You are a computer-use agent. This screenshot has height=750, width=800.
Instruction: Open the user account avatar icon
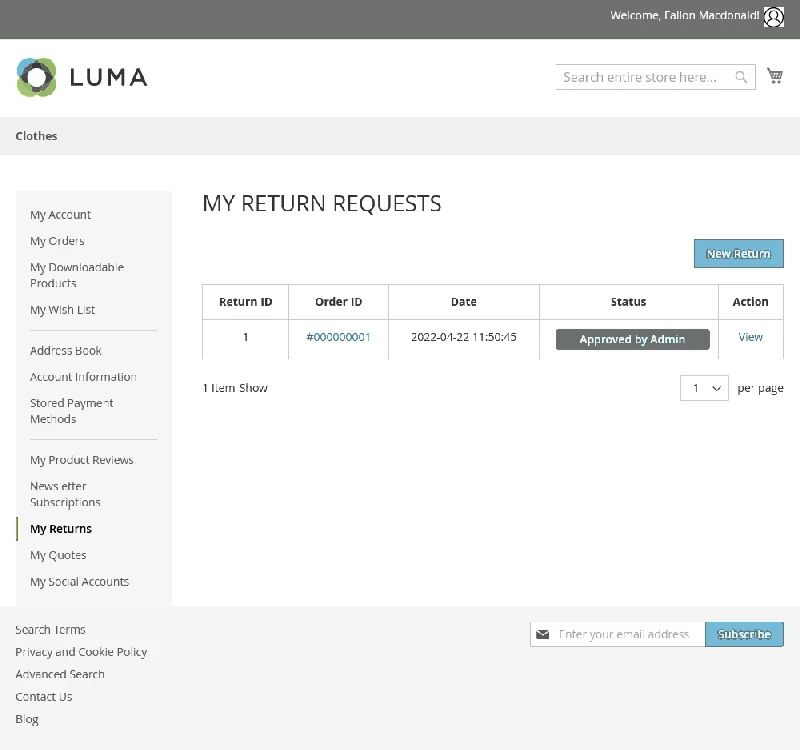tap(773, 17)
